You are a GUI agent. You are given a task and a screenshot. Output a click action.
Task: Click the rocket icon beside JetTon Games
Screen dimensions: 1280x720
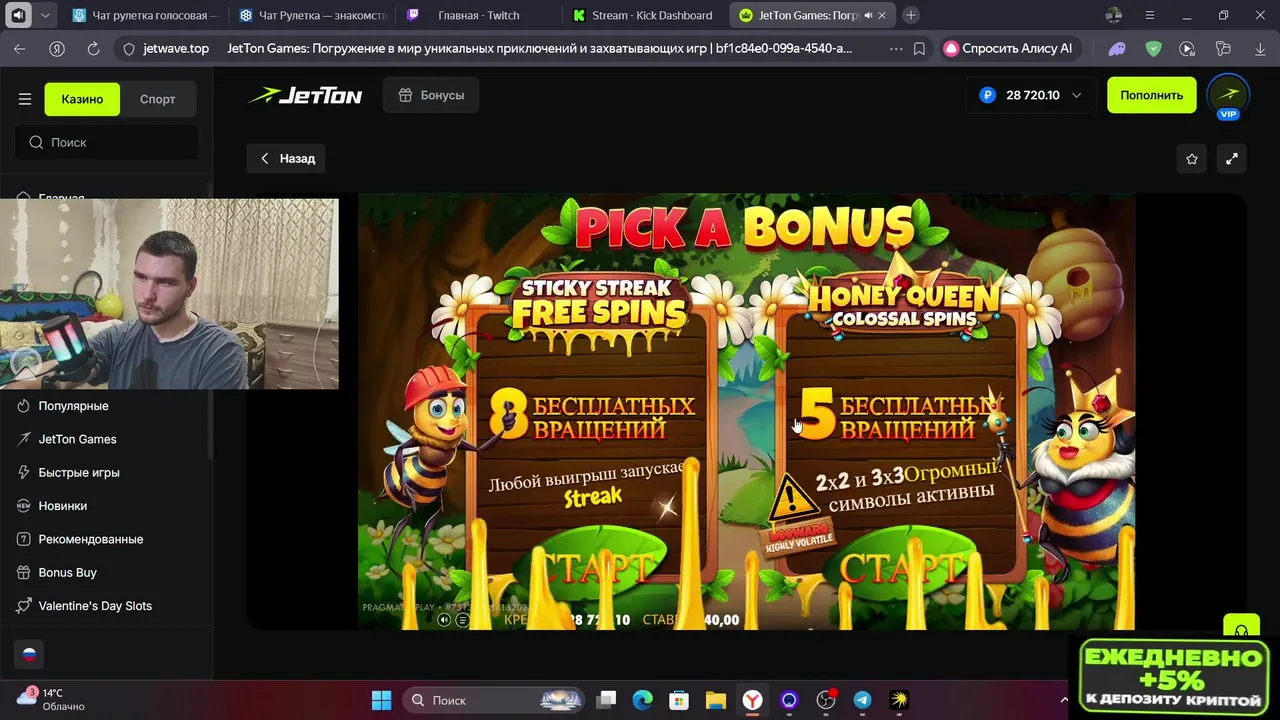click(24, 439)
